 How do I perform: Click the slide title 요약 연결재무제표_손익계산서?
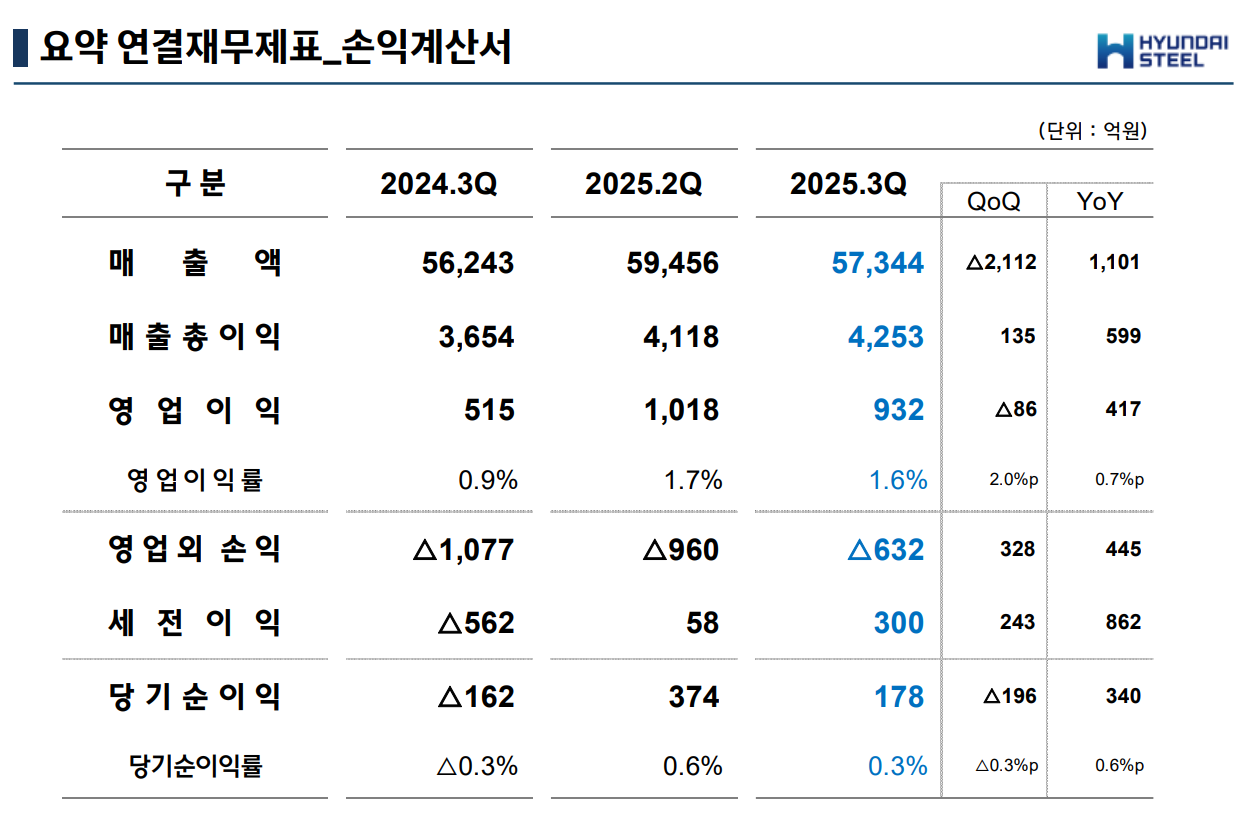[x=275, y=48]
